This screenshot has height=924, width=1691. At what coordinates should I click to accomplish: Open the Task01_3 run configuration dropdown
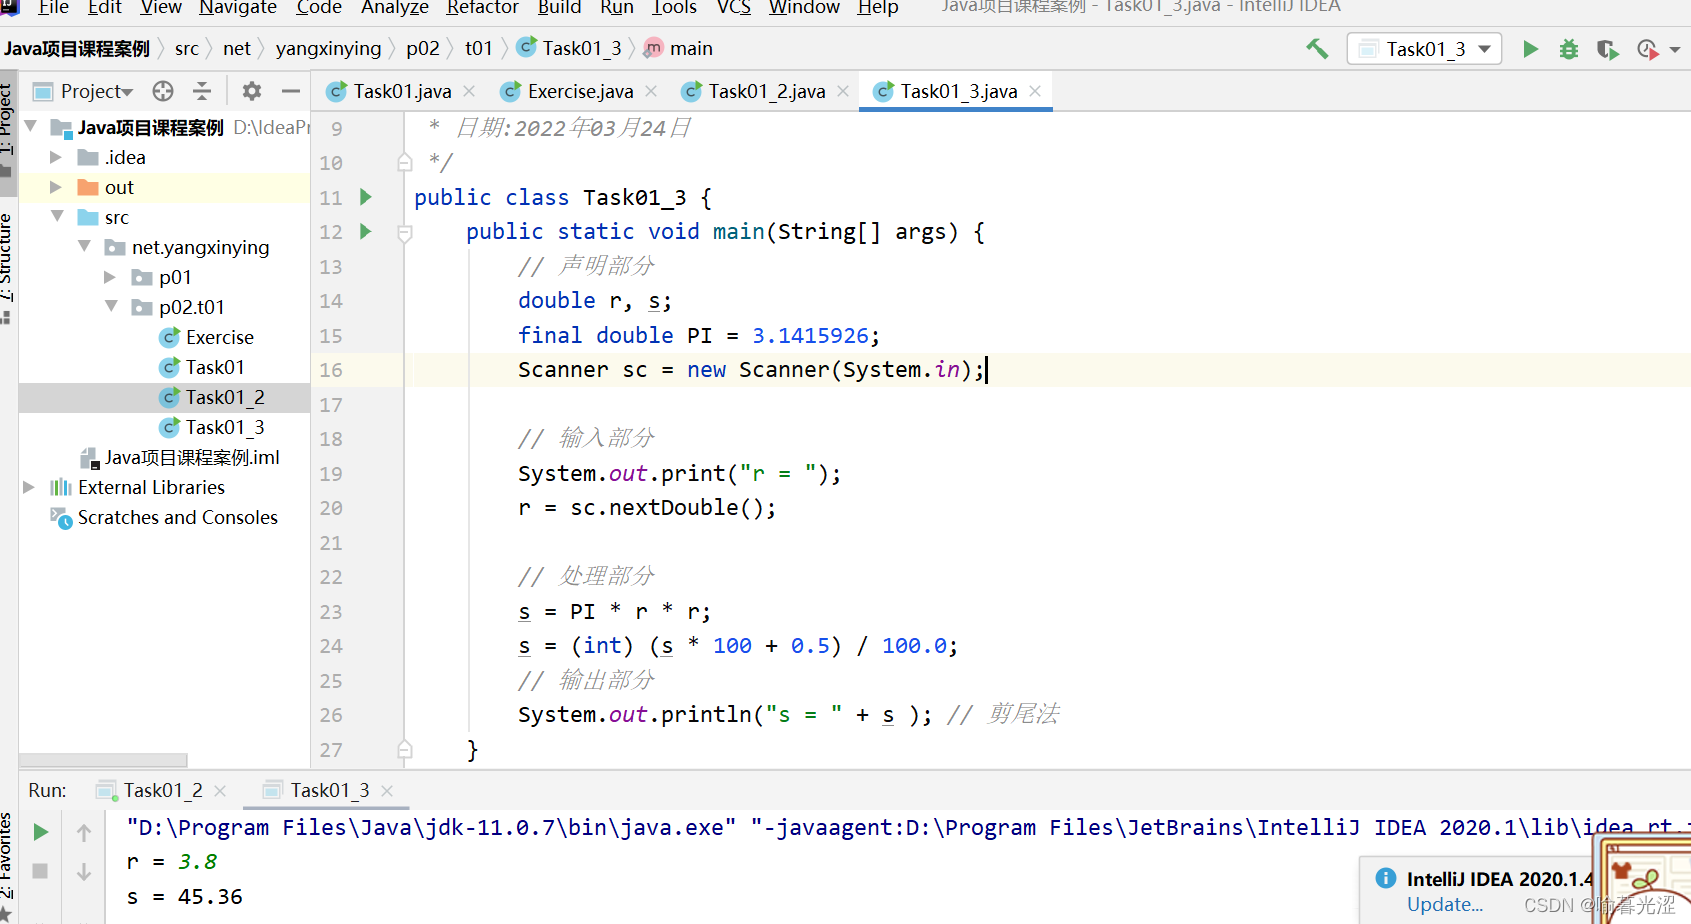tap(1424, 48)
